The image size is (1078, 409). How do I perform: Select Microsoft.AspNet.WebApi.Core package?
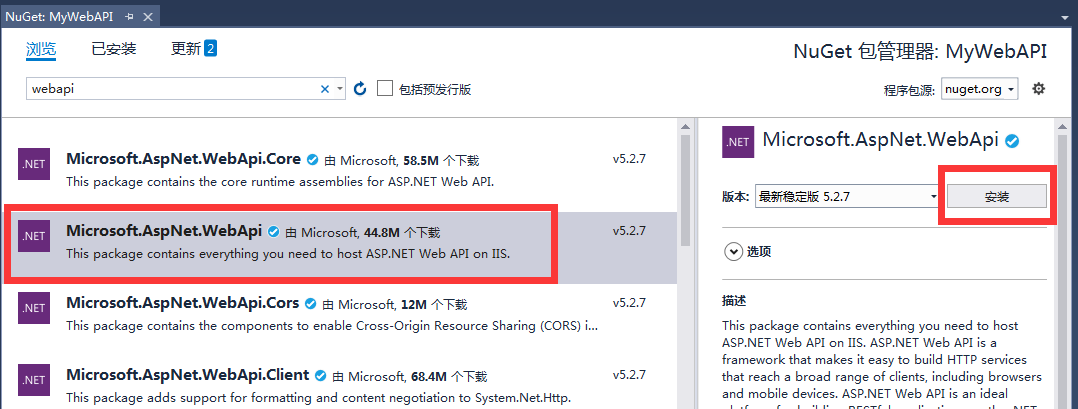(339, 171)
